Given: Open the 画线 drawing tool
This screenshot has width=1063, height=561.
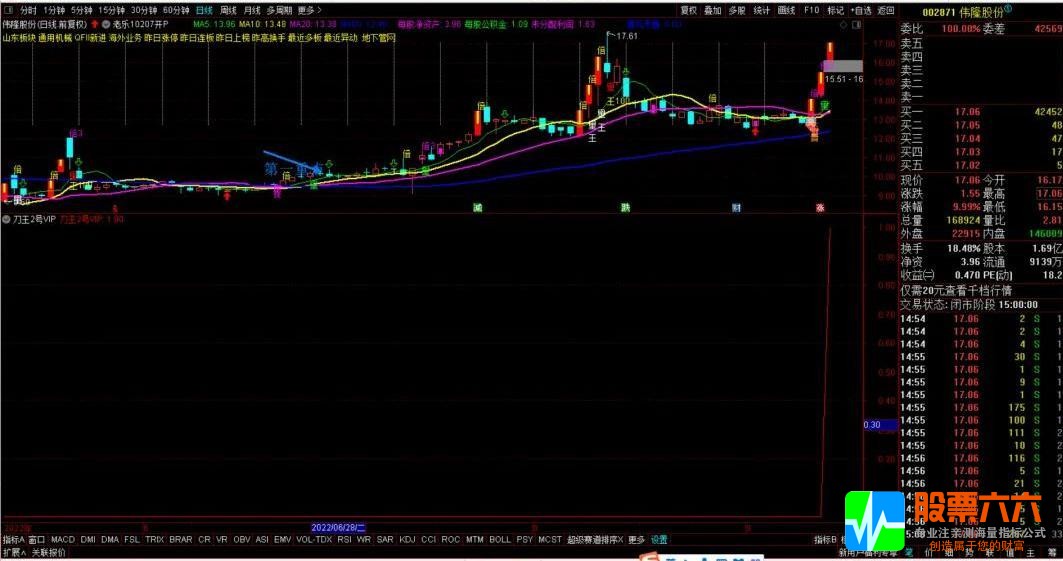Looking at the screenshot, I should (786, 10).
